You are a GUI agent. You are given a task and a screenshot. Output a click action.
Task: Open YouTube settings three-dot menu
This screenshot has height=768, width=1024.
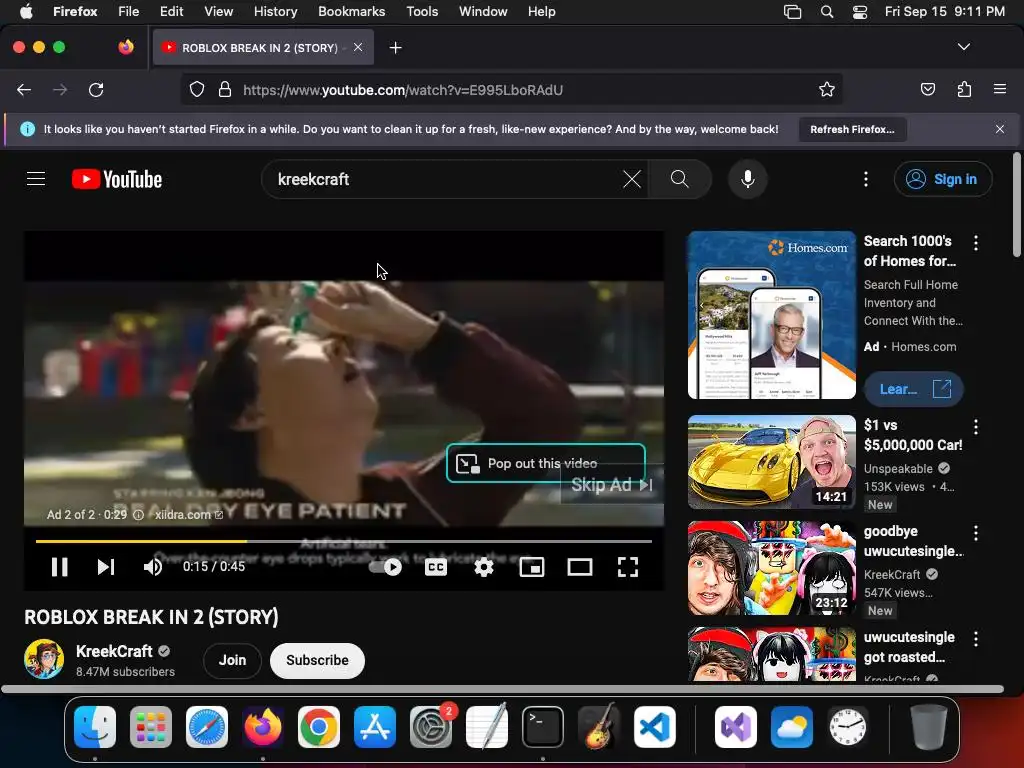click(866, 179)
